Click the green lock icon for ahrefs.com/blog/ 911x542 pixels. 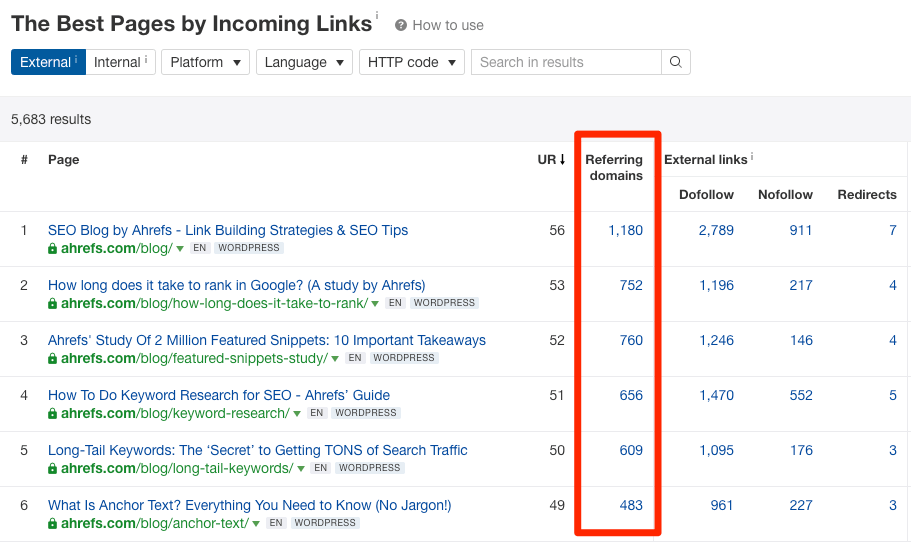(x=53, y=248)
